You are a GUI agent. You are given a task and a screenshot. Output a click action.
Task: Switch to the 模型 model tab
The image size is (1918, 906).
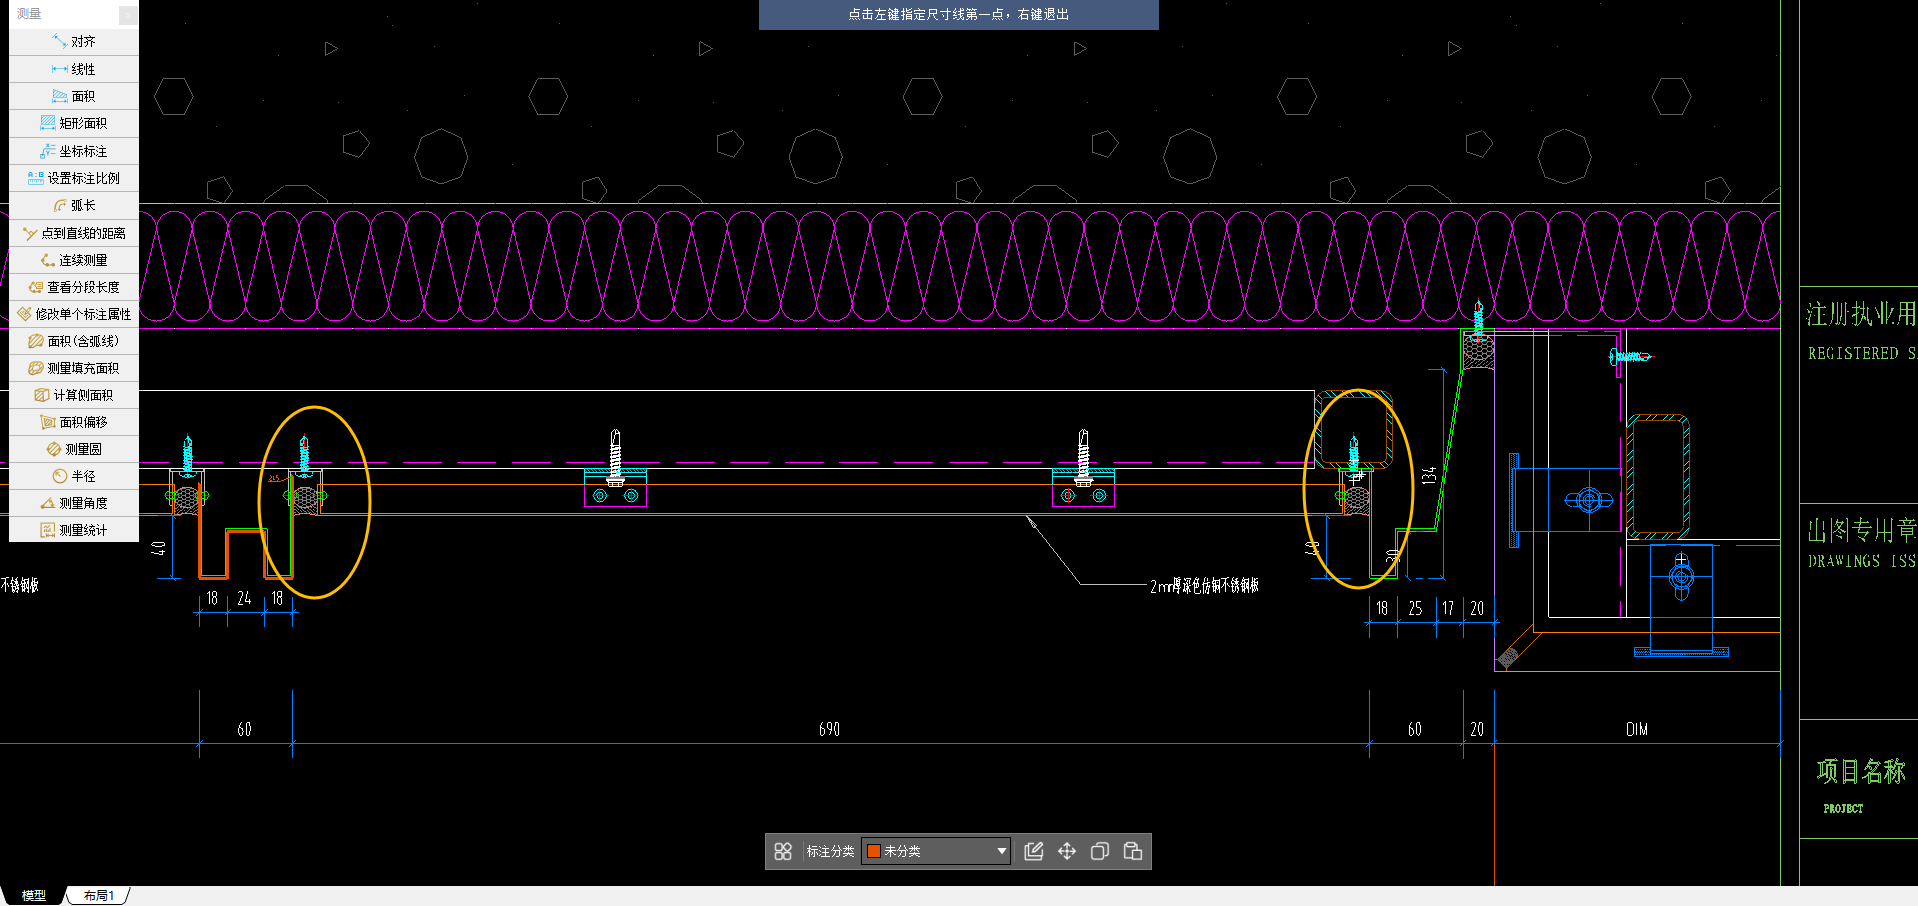pos(34,895)
